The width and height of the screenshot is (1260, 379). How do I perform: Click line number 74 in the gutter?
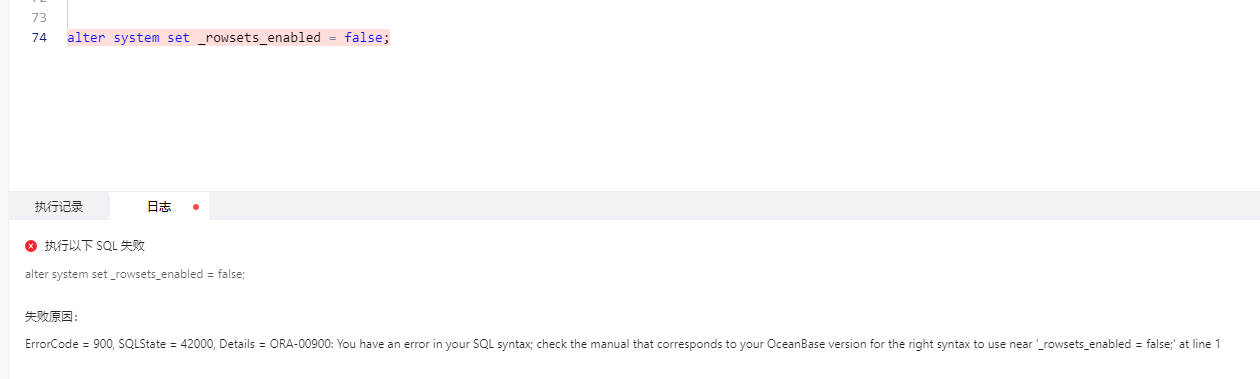pos(39,38)
